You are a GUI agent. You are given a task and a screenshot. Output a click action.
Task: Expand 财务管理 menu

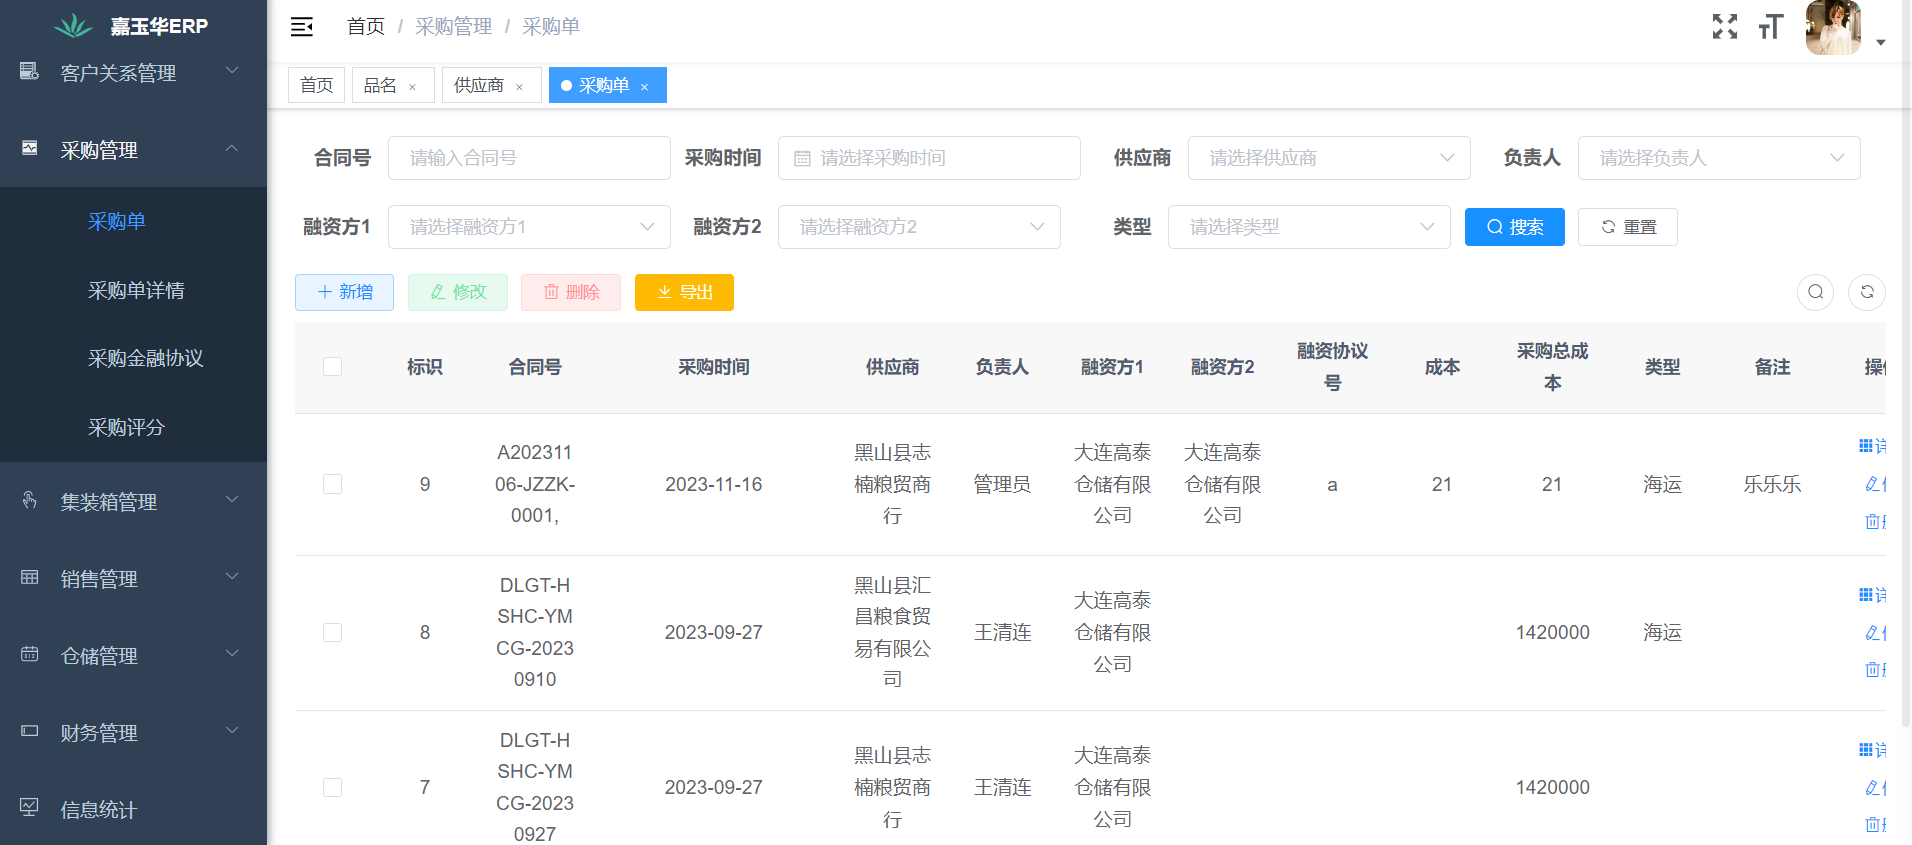point(232,731)
